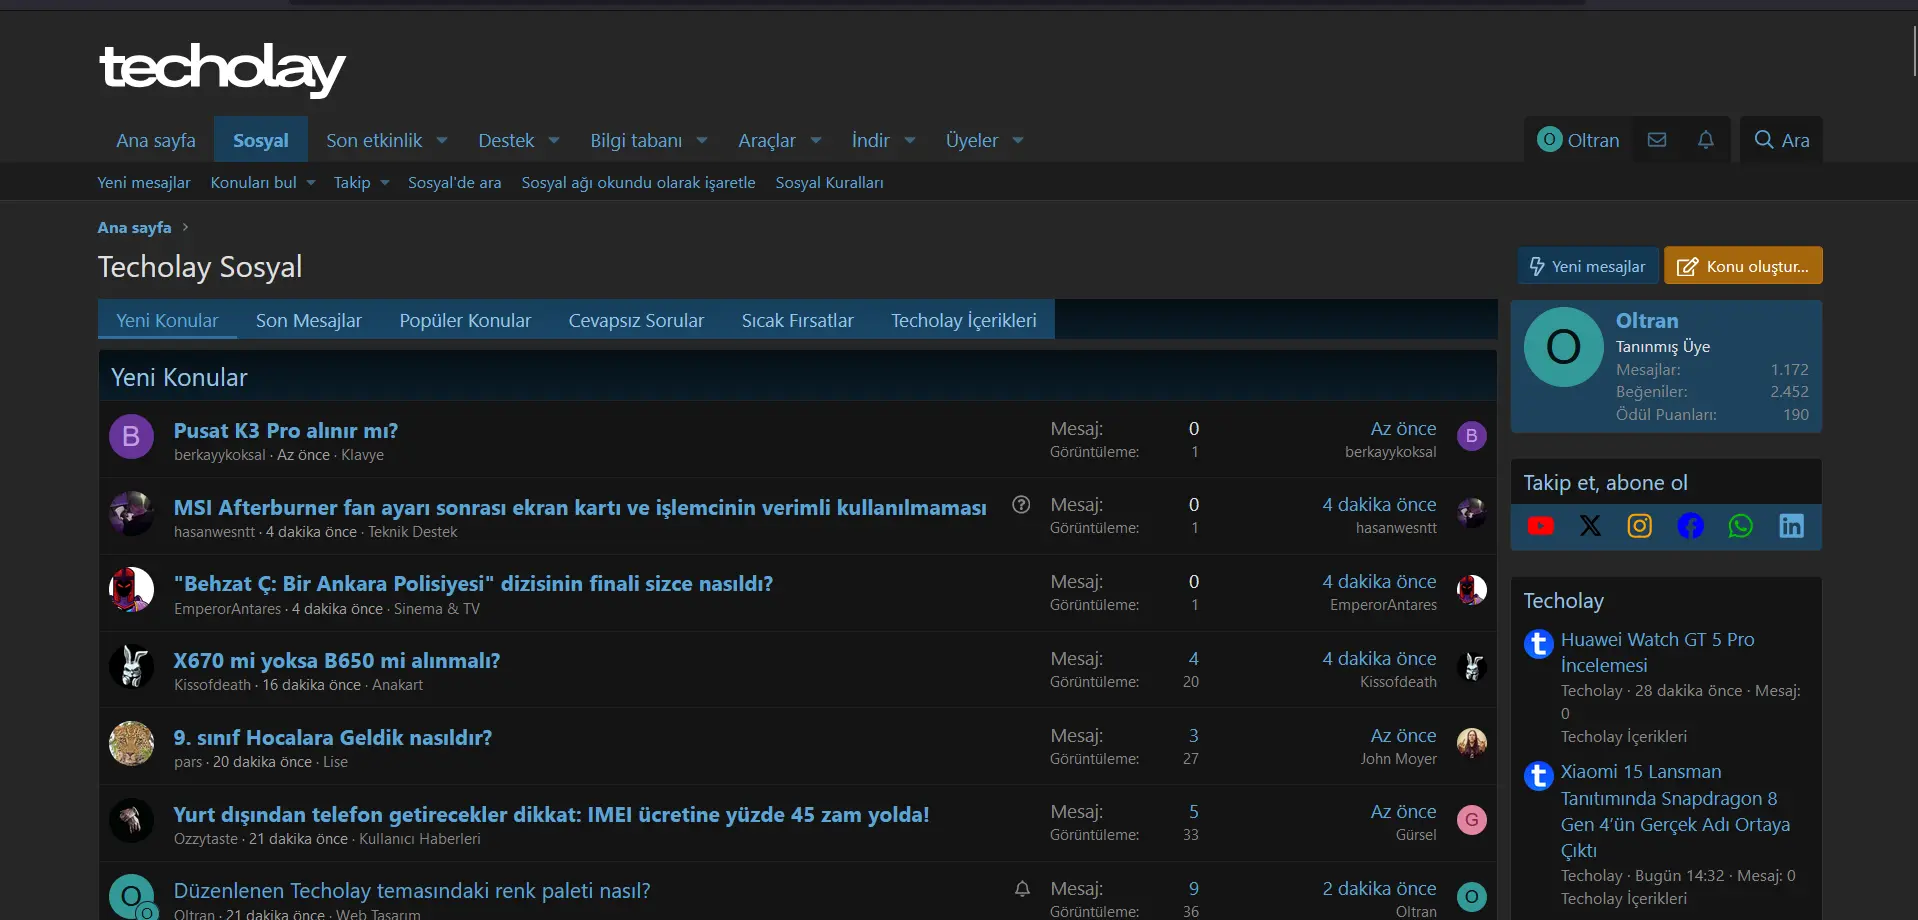Switch to the Sıcak Fırsatlar tab
The width and height of the screenshot is (1918, 920).
pos(797,320)
